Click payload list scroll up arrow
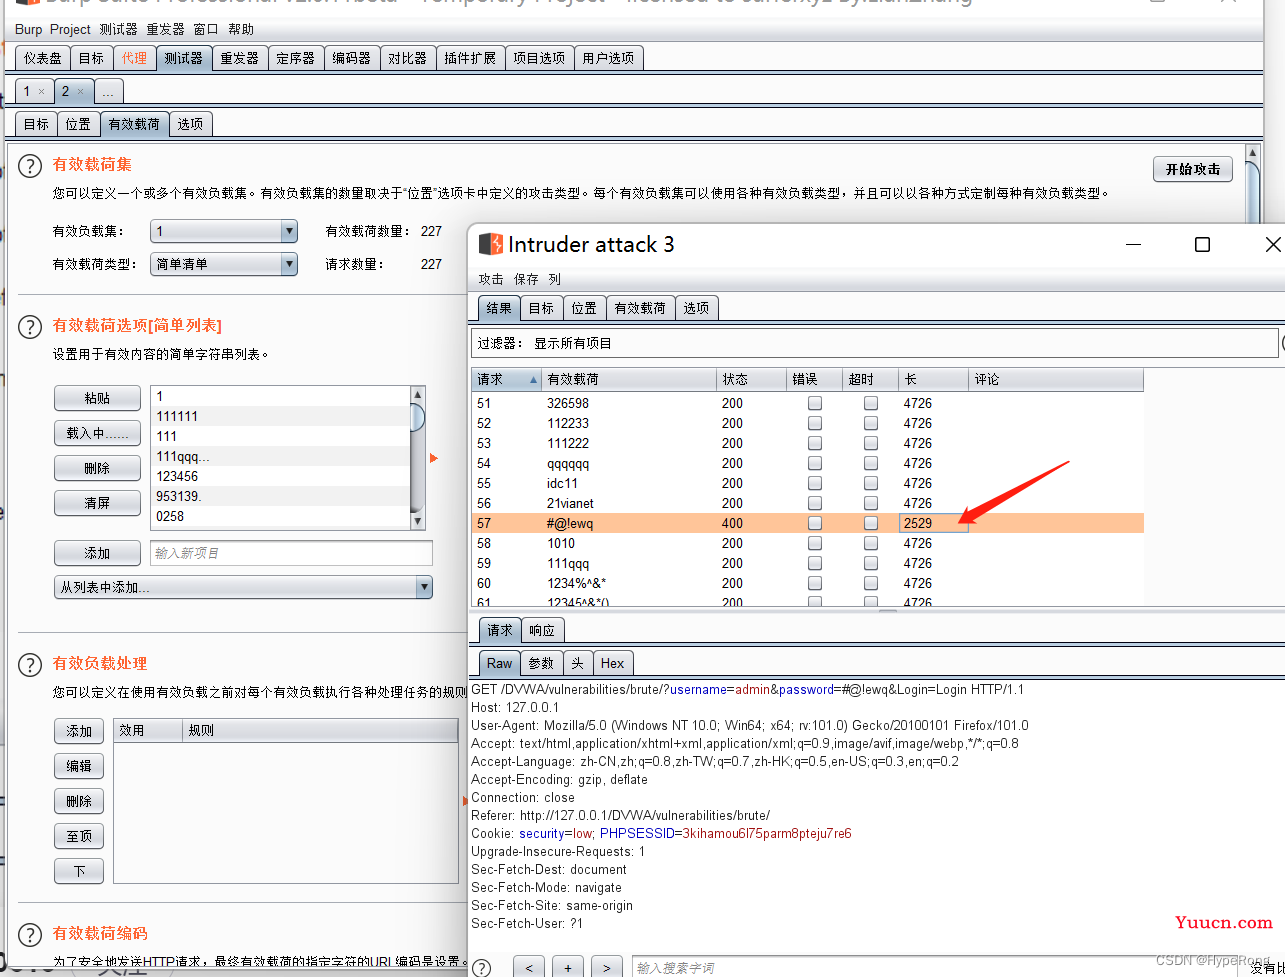 point(418,394)
